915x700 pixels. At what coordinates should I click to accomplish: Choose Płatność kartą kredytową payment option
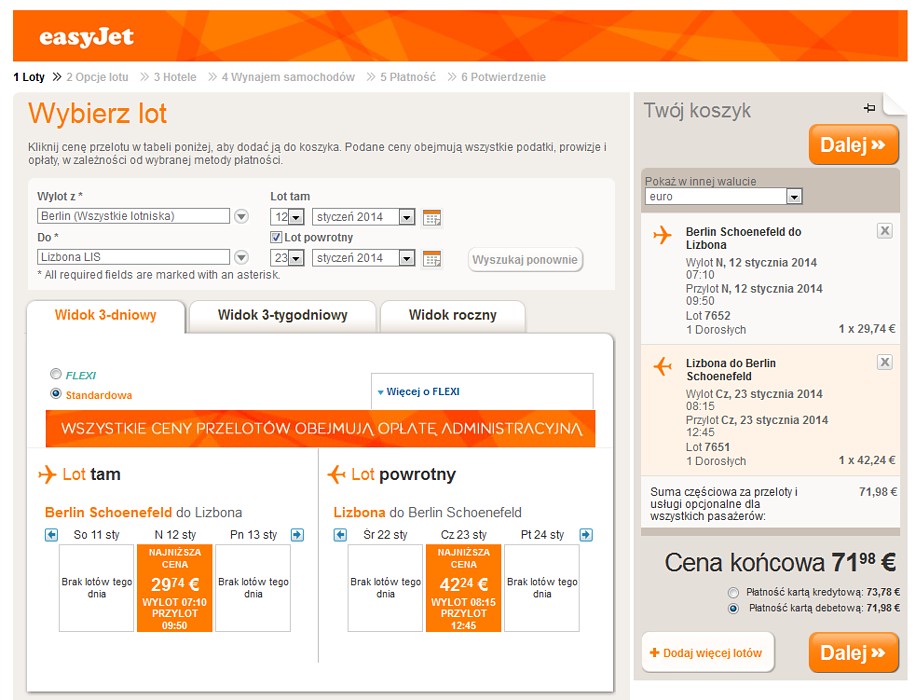(734, 593)
